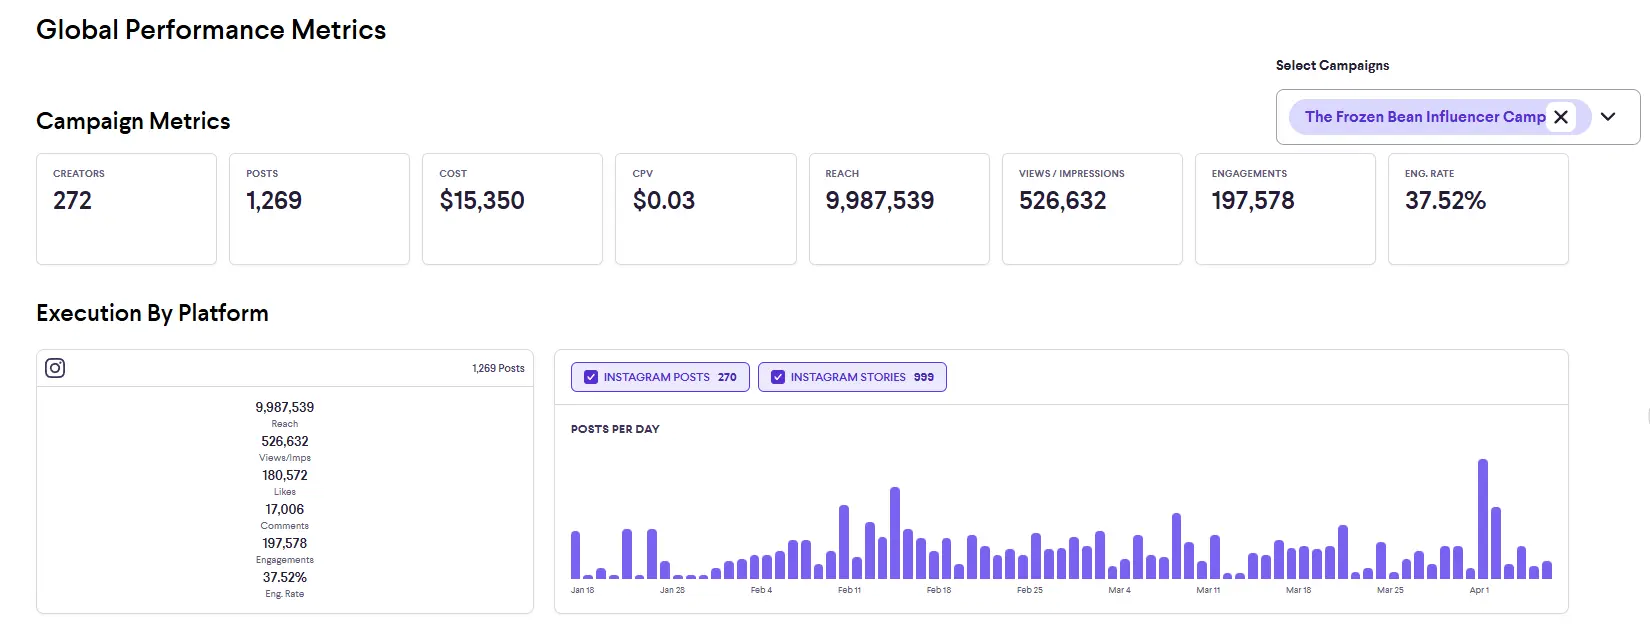Click the "Select Campaigns" field label
This screenshot has width=1650, height=639.
pos(1332,65)
